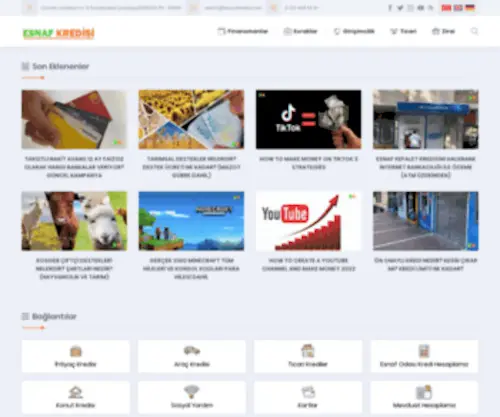Viewport: 500px width, 417px height.
Task: Click the phone icon in top bar
Action: click(274, 8)
